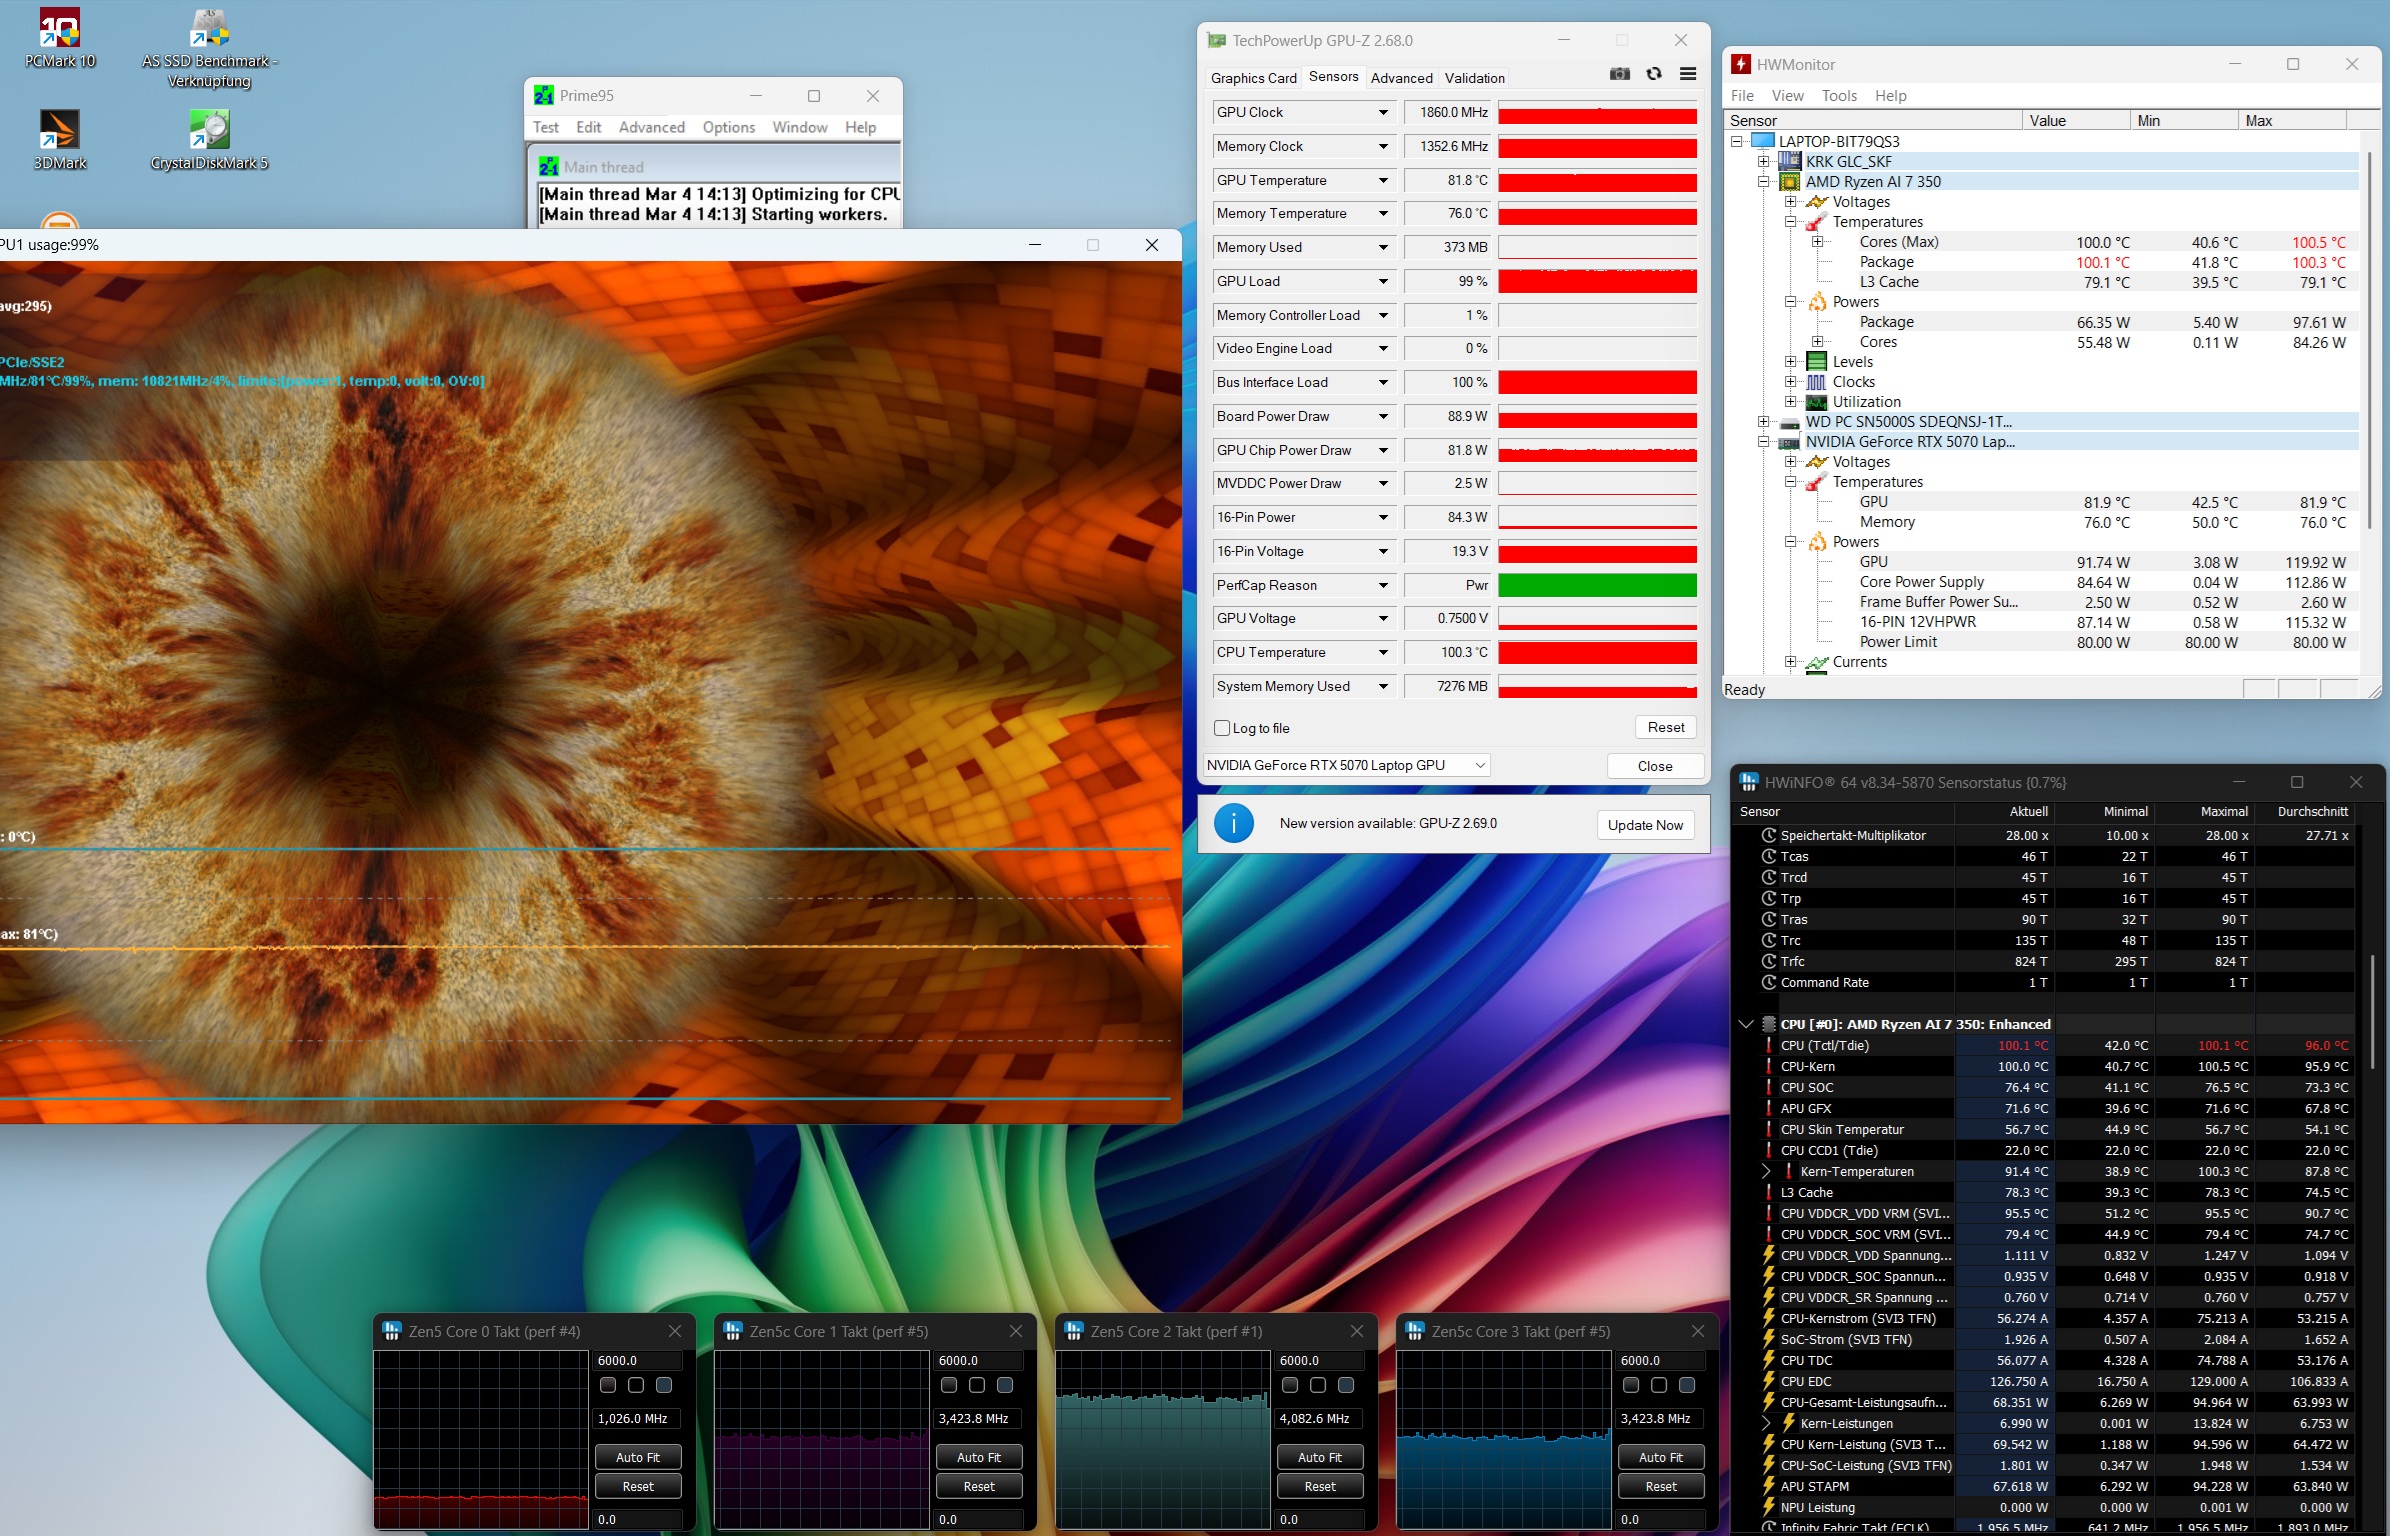This screenshot has width=2390, height=1536.
Task: Click the Update Now button
Action: pos(1645,825)
